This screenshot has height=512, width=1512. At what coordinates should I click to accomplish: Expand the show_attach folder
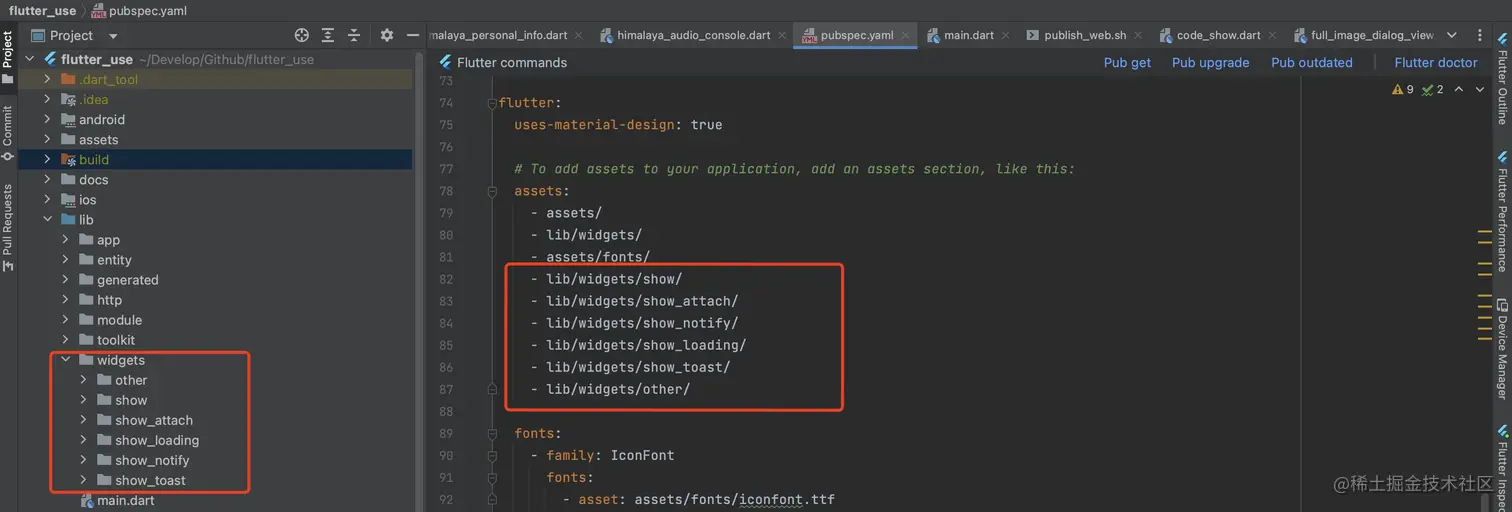click(x=83, y=420)
